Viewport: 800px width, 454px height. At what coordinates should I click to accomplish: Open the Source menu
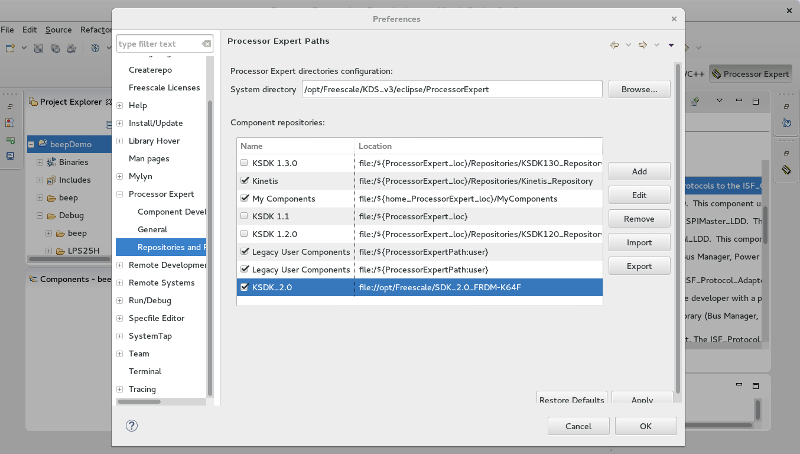click(59, 30)
